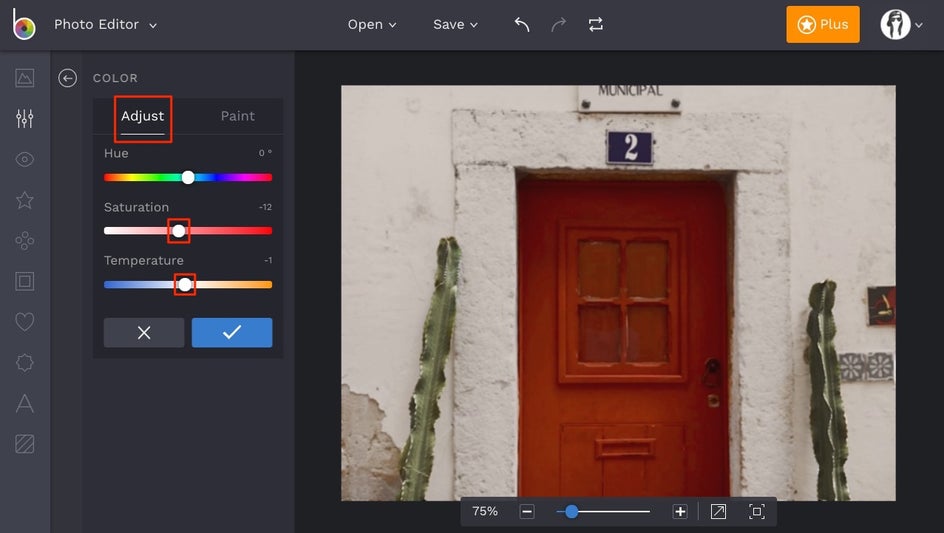This screenshot has width=944, height=533.
Task: Click the Hue slider handle
Action: click(188, 177)
